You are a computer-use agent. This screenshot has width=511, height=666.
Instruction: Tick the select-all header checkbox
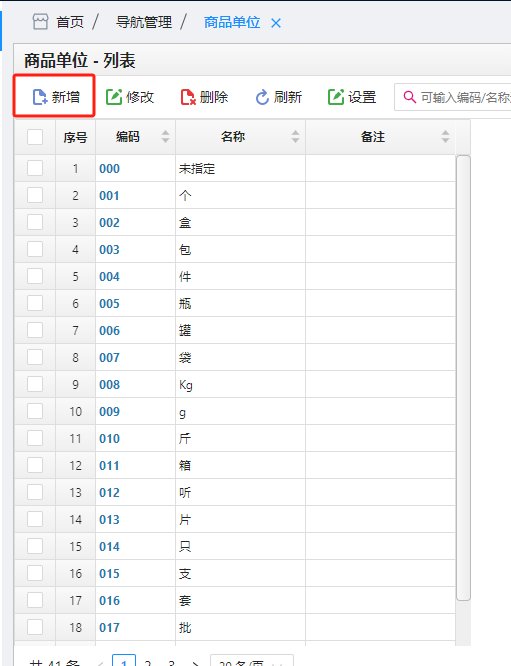click(35, 137)
